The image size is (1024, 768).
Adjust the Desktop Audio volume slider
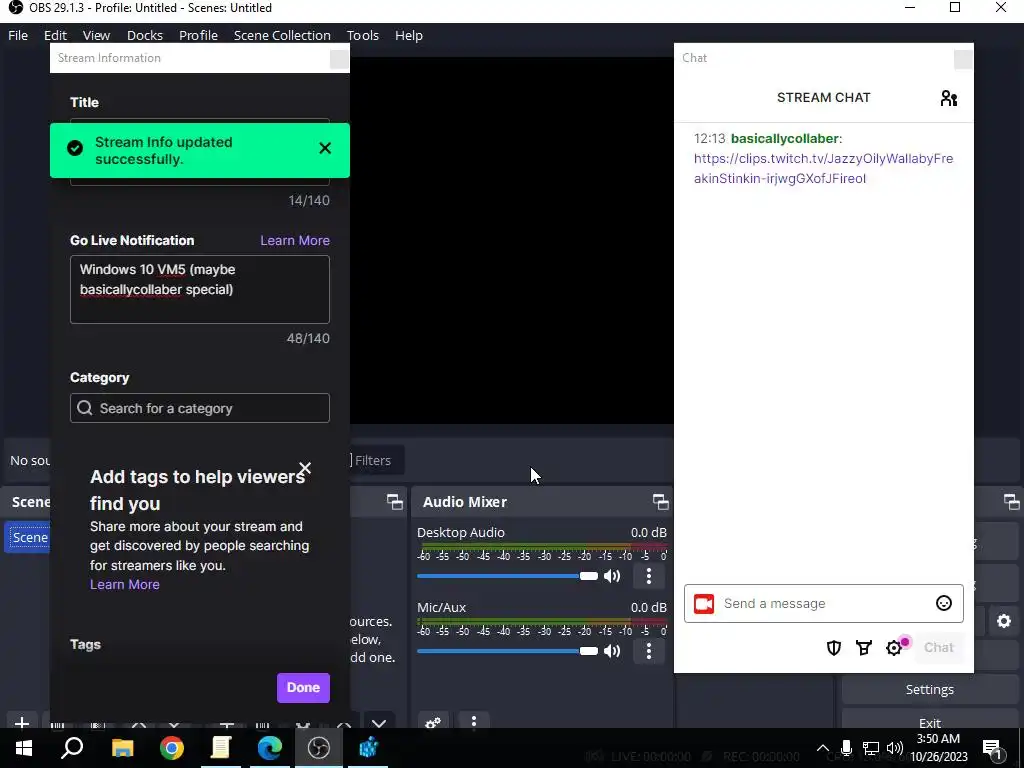tap(507, 576)
